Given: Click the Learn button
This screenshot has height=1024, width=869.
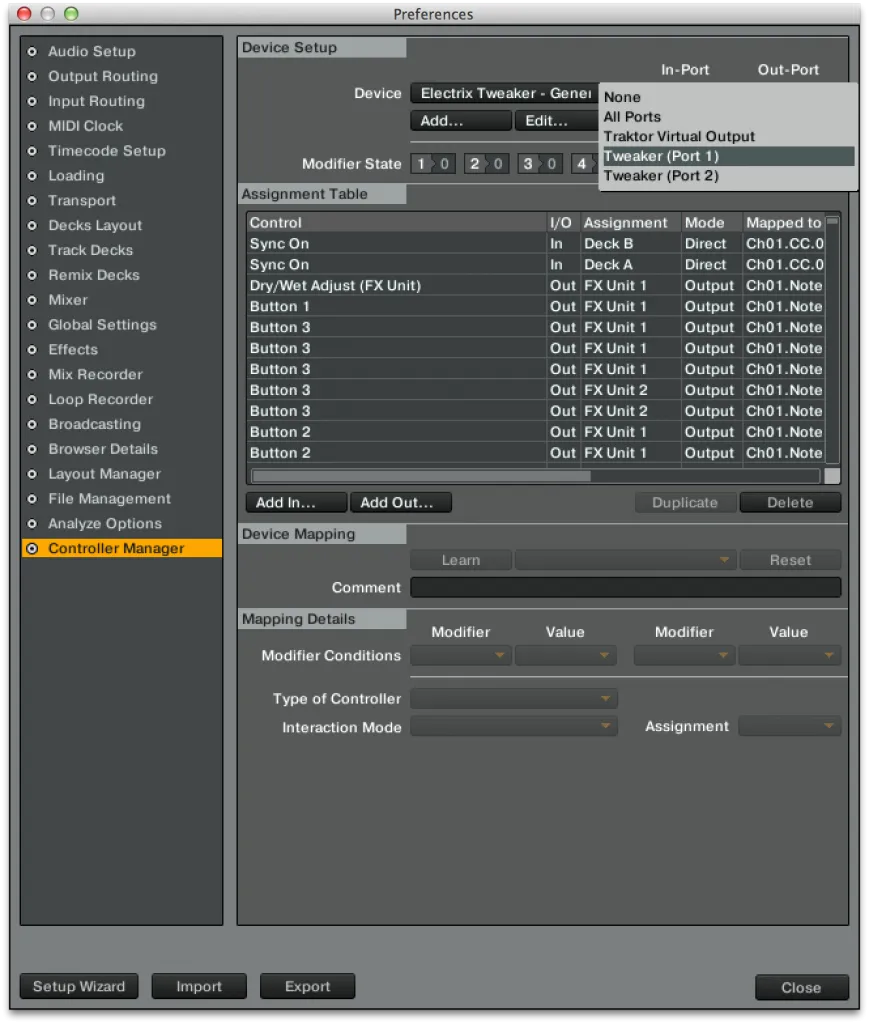Looking at the screenshot, I should coord(461,560).
